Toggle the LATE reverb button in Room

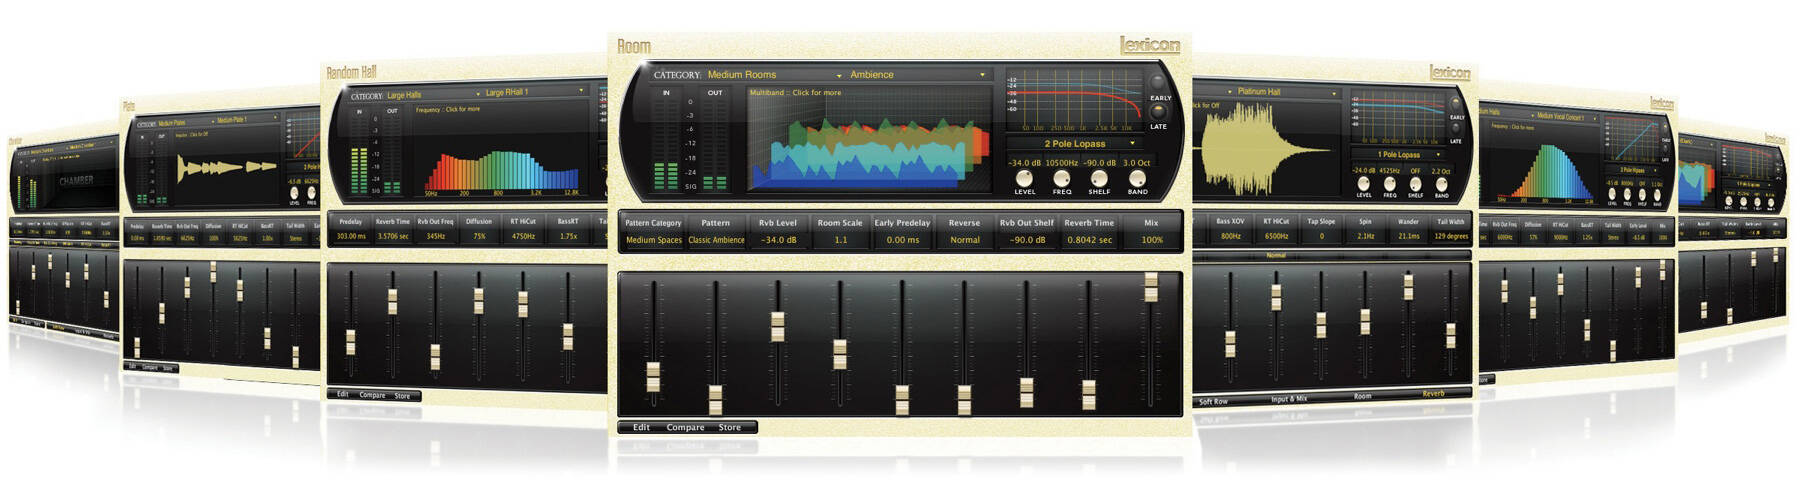[x=1158, y=112]
